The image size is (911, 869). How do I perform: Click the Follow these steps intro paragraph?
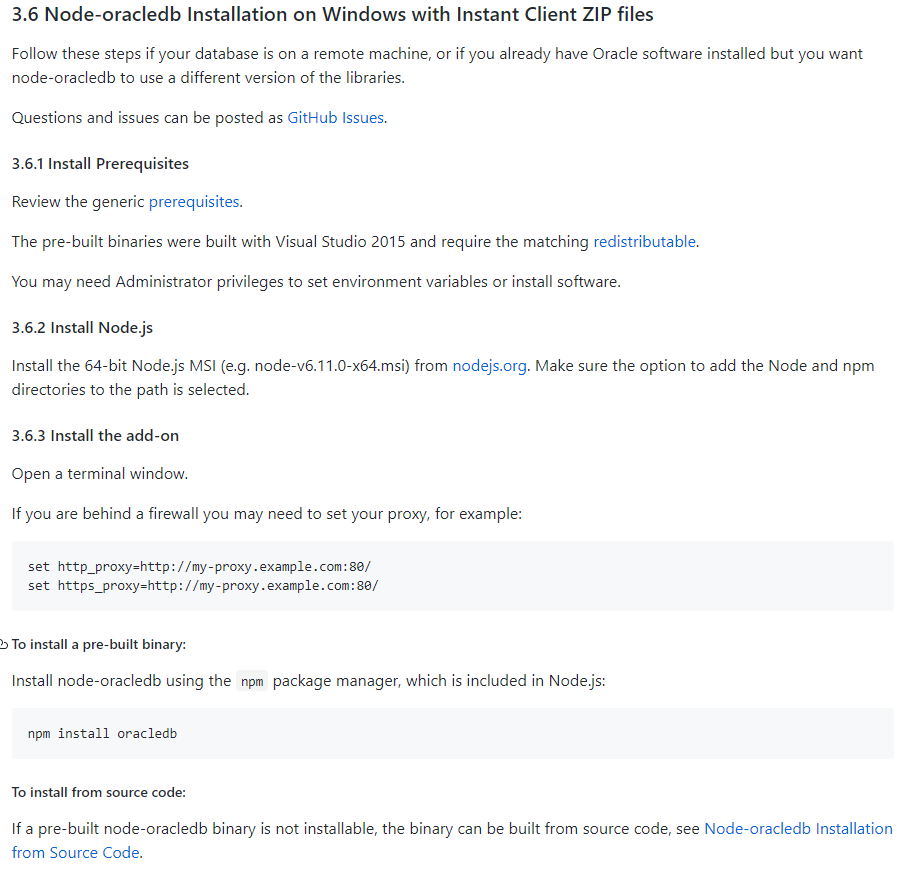pos(437,66)
